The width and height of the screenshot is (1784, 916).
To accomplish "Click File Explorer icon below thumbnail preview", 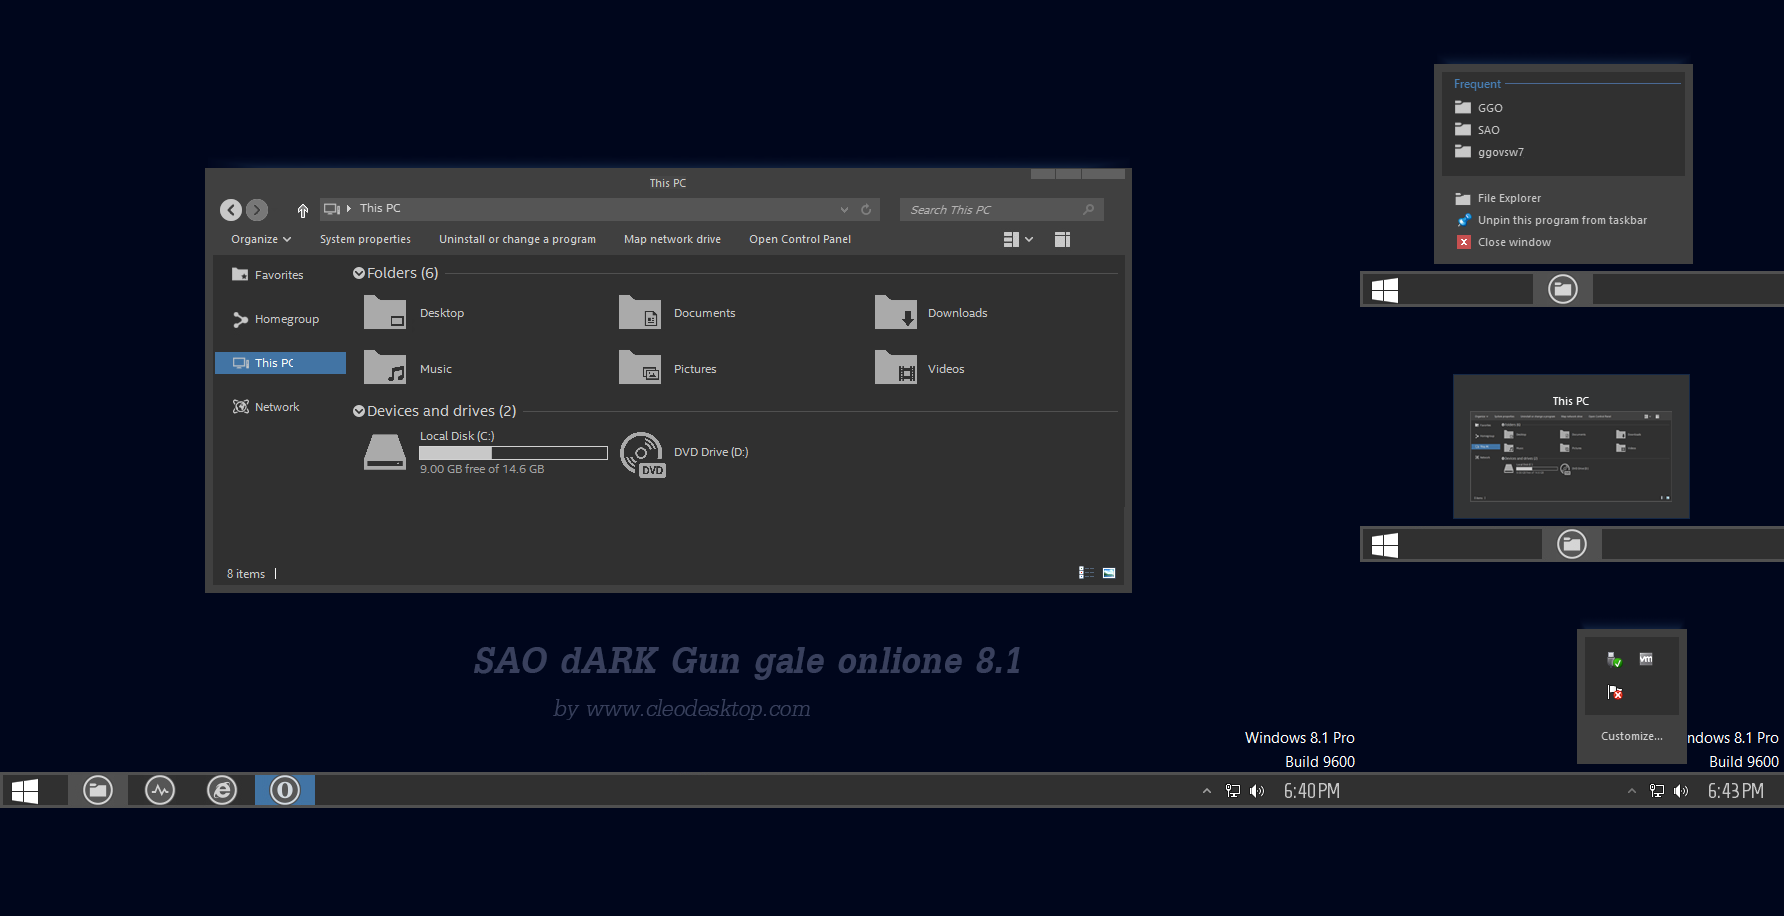I will 1572,544.
